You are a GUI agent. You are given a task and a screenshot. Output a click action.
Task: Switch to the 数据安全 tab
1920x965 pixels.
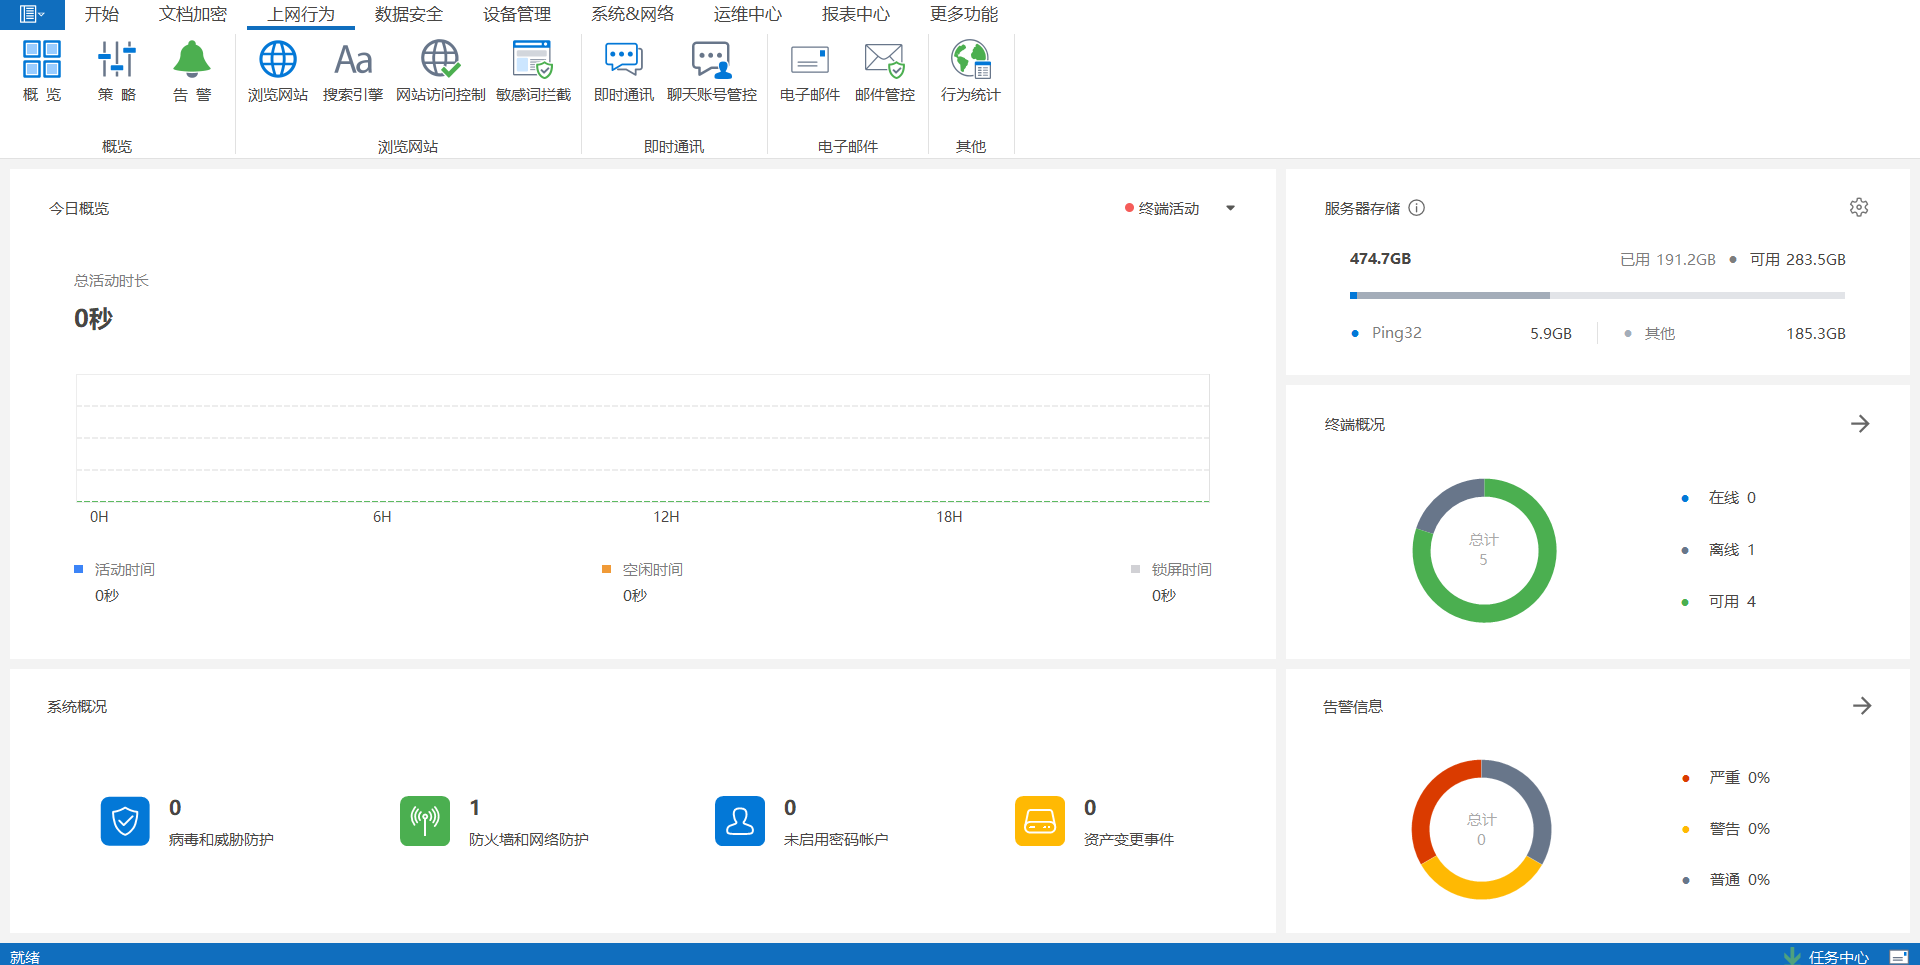408,14
